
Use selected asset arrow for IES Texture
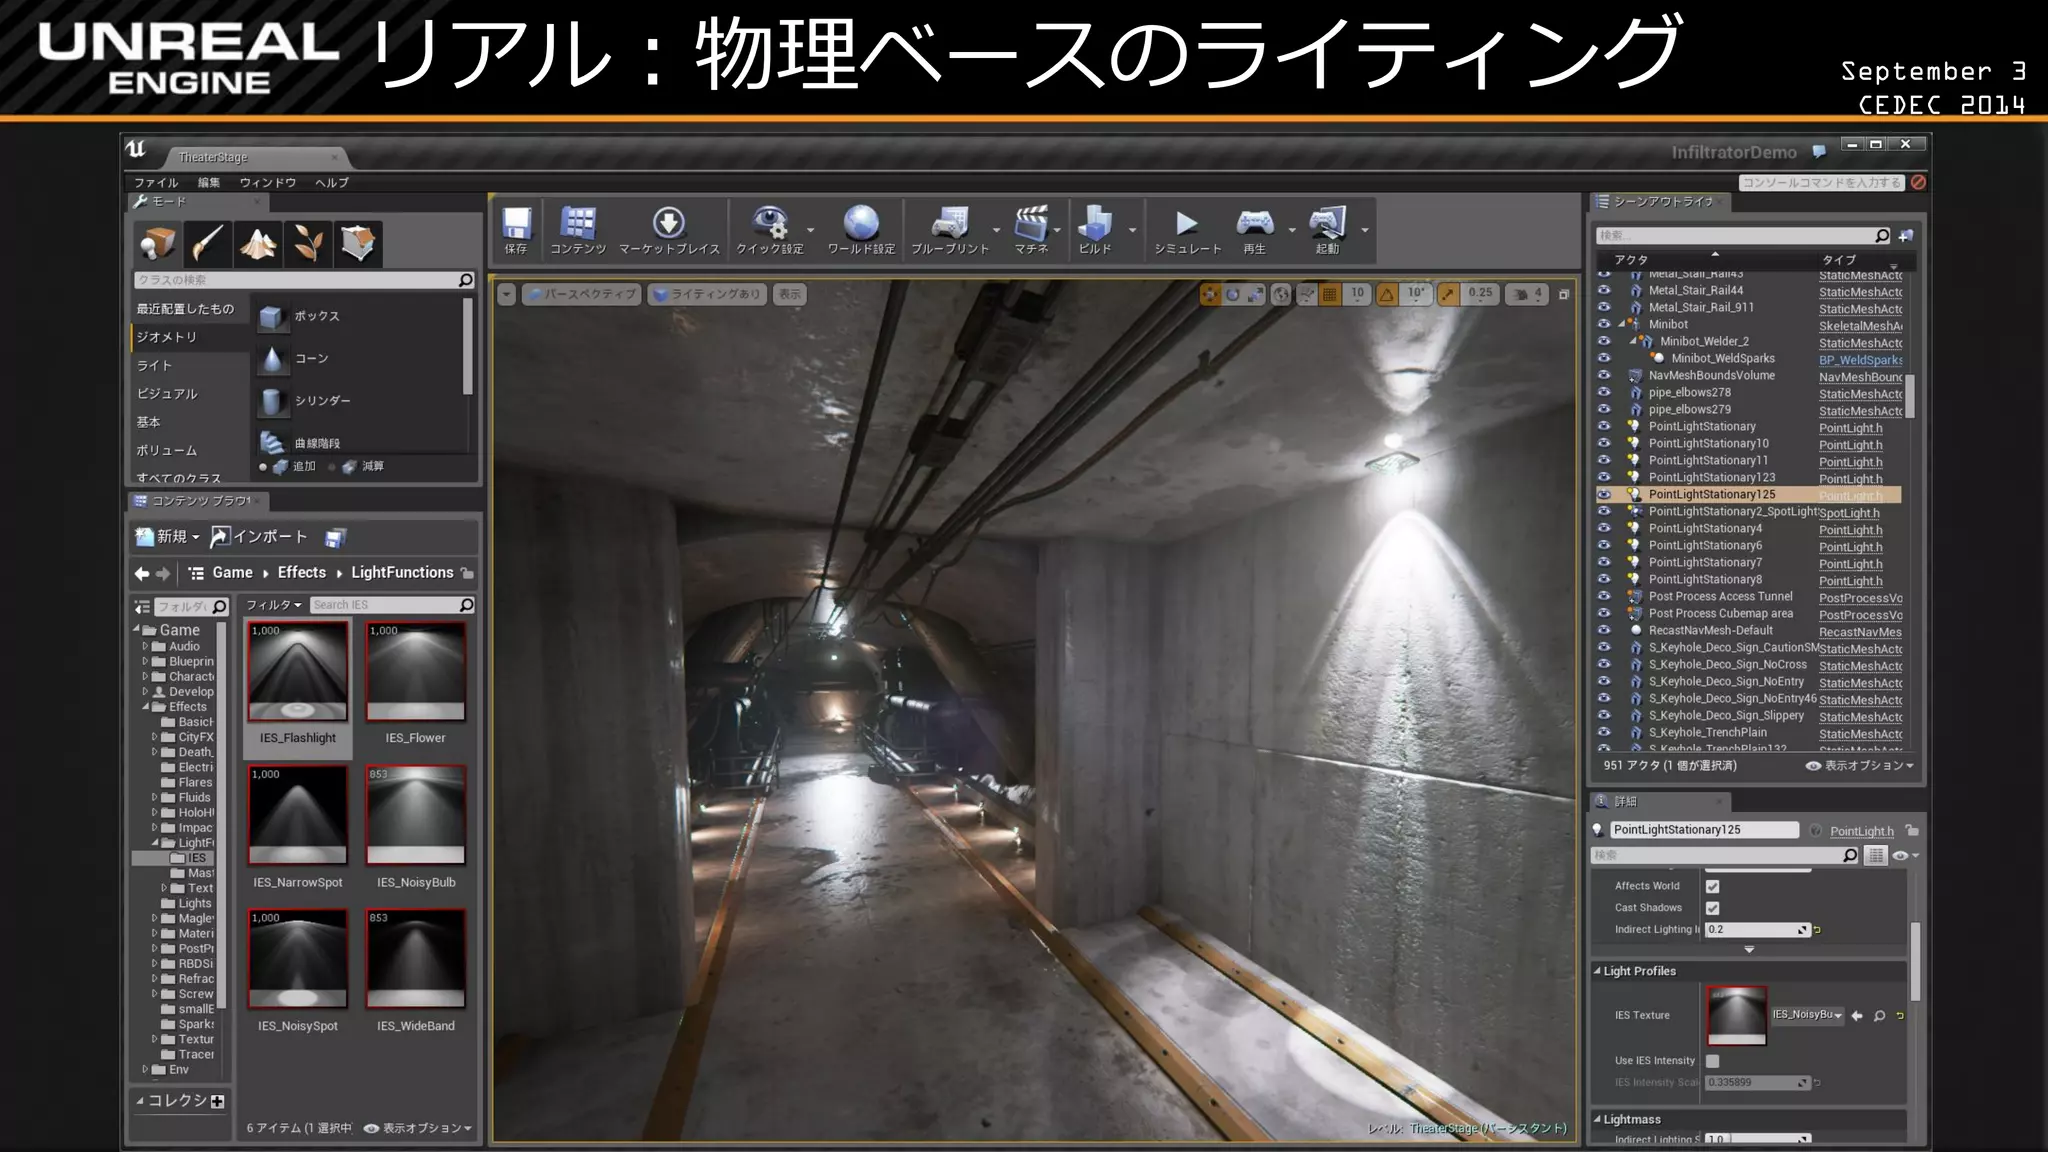point(1857,1016)
